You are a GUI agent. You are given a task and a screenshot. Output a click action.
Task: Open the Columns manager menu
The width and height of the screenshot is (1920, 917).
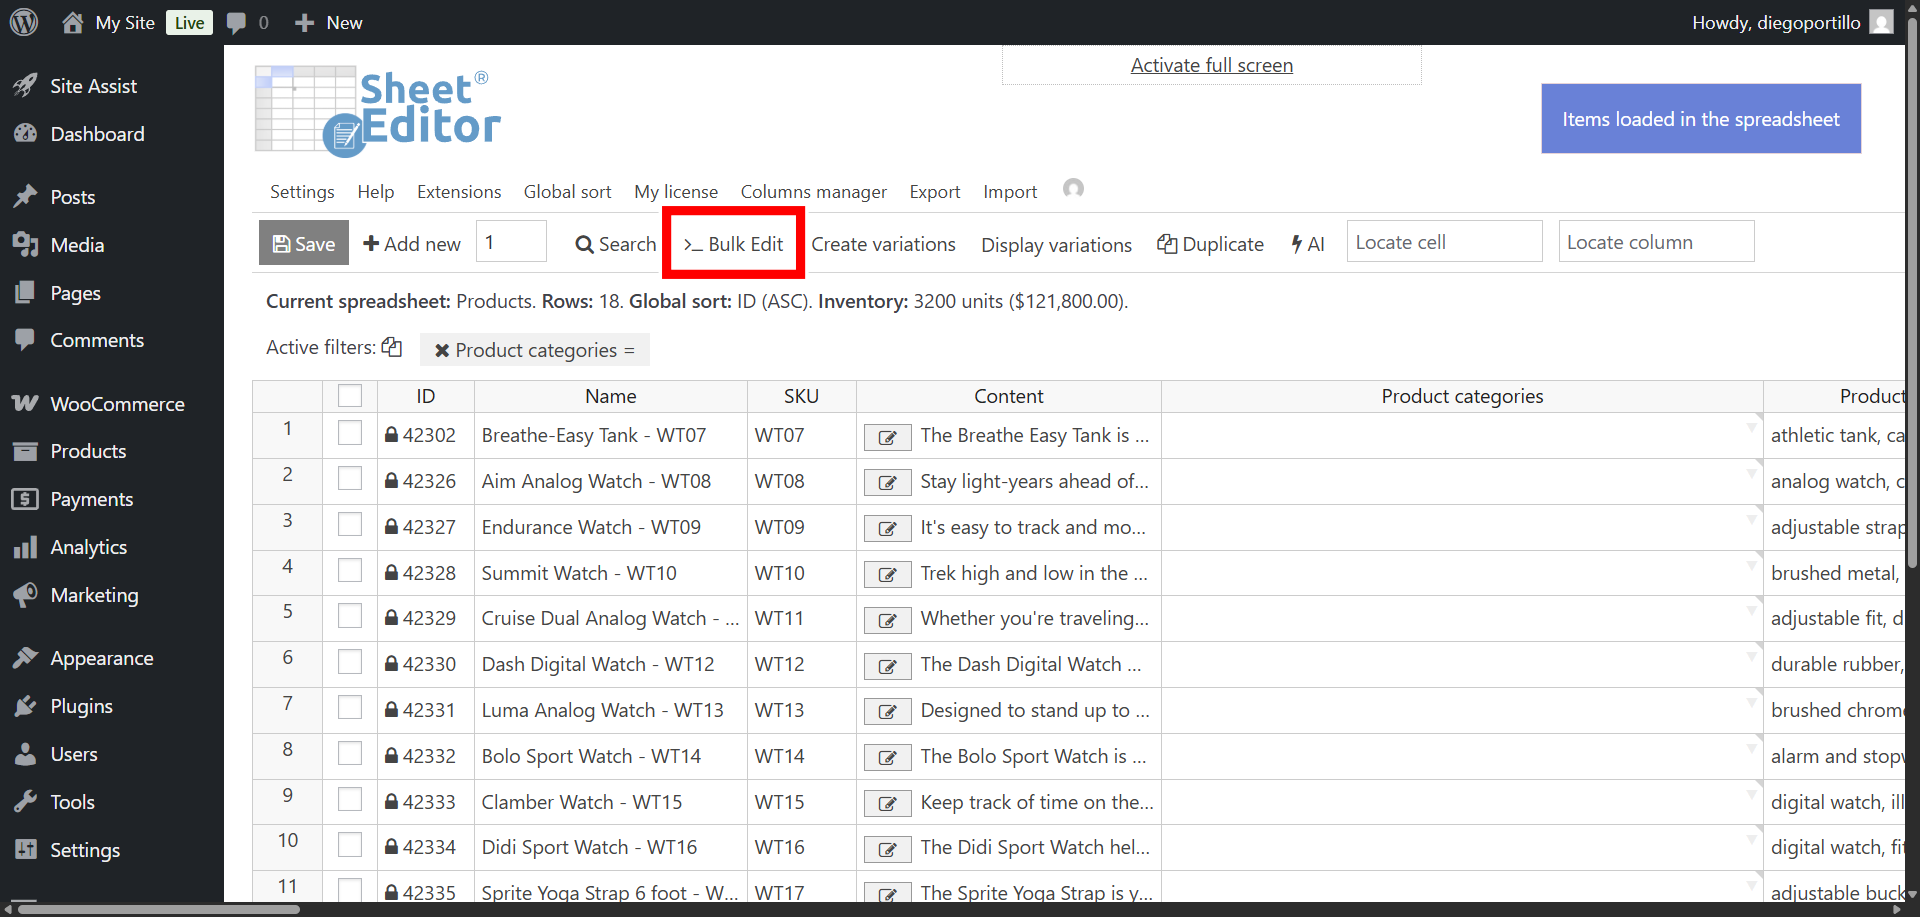pos(813,192)
